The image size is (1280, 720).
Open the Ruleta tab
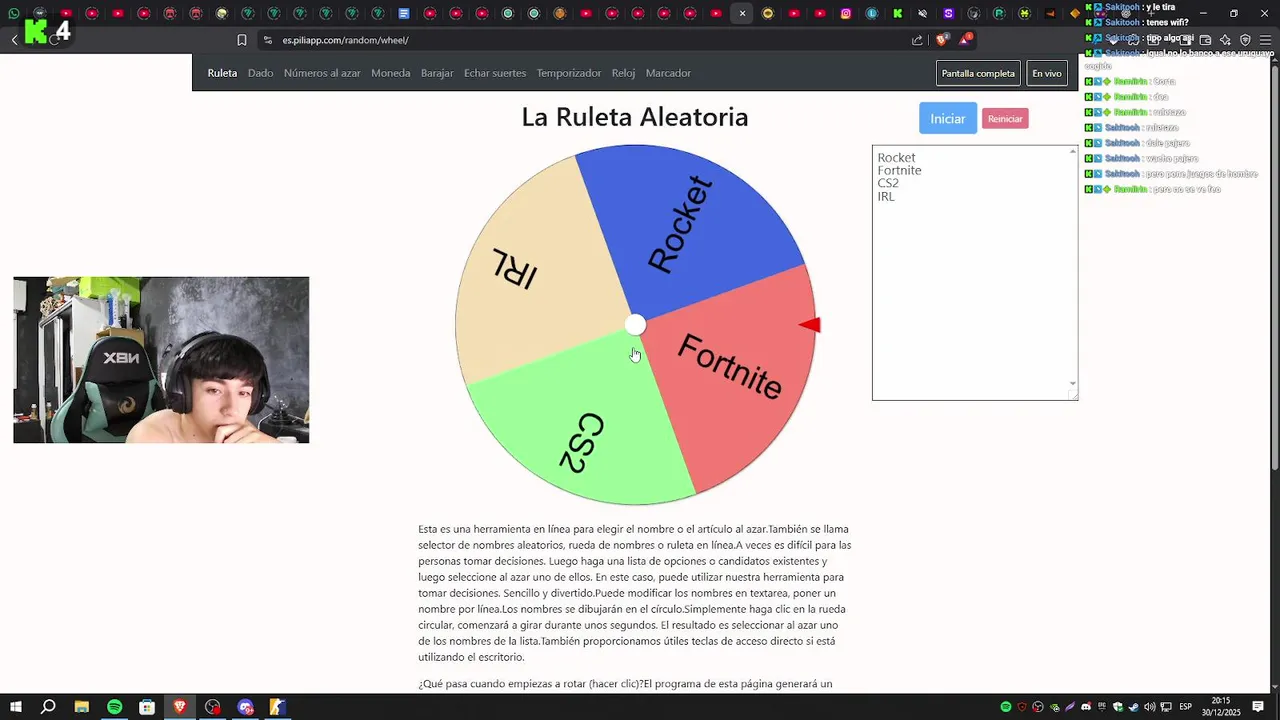(222, 73)
